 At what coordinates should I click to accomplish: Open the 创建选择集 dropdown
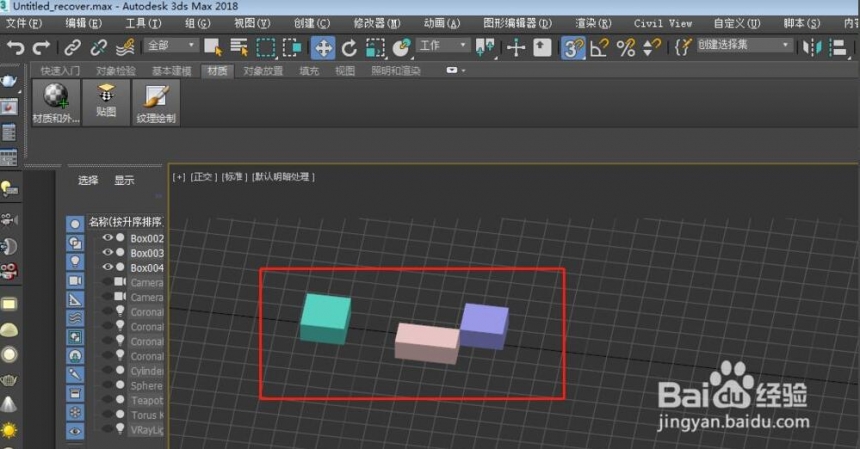pos(744,45)
